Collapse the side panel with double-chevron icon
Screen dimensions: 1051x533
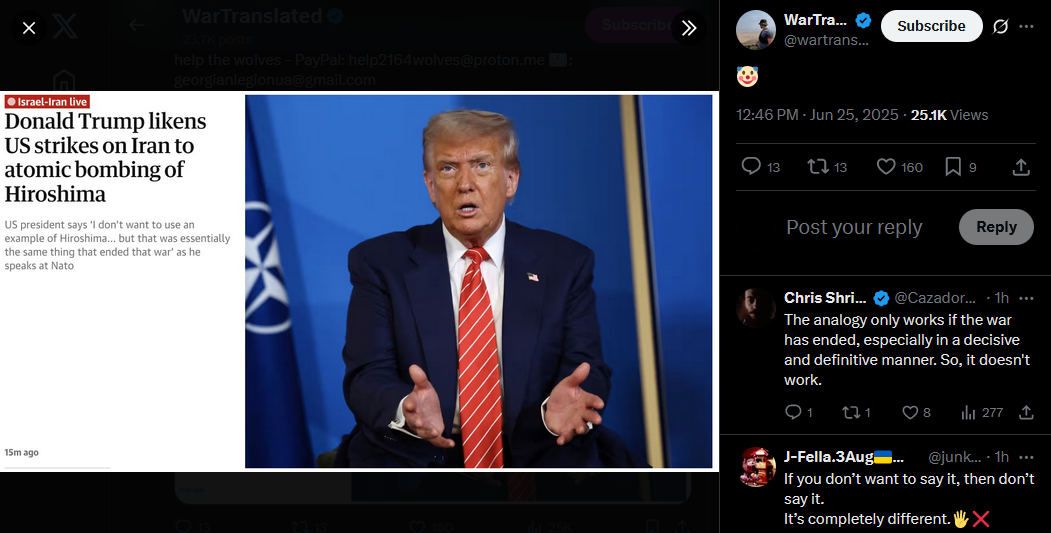tap(688, 28)
